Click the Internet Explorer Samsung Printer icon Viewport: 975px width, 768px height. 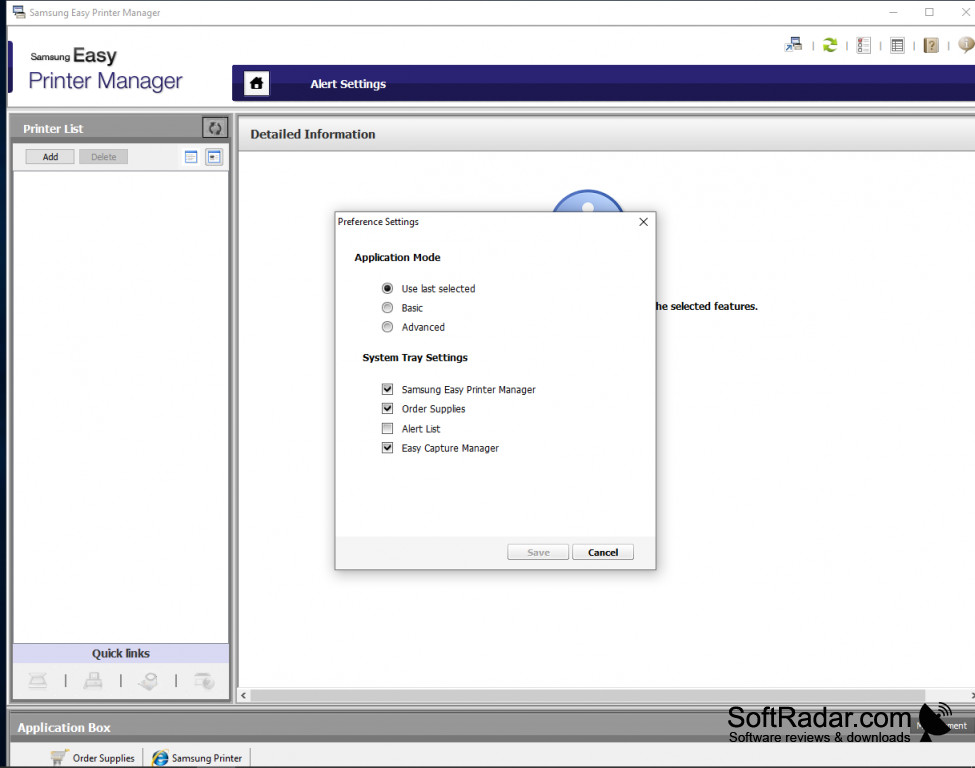click(x=160, y=757)
